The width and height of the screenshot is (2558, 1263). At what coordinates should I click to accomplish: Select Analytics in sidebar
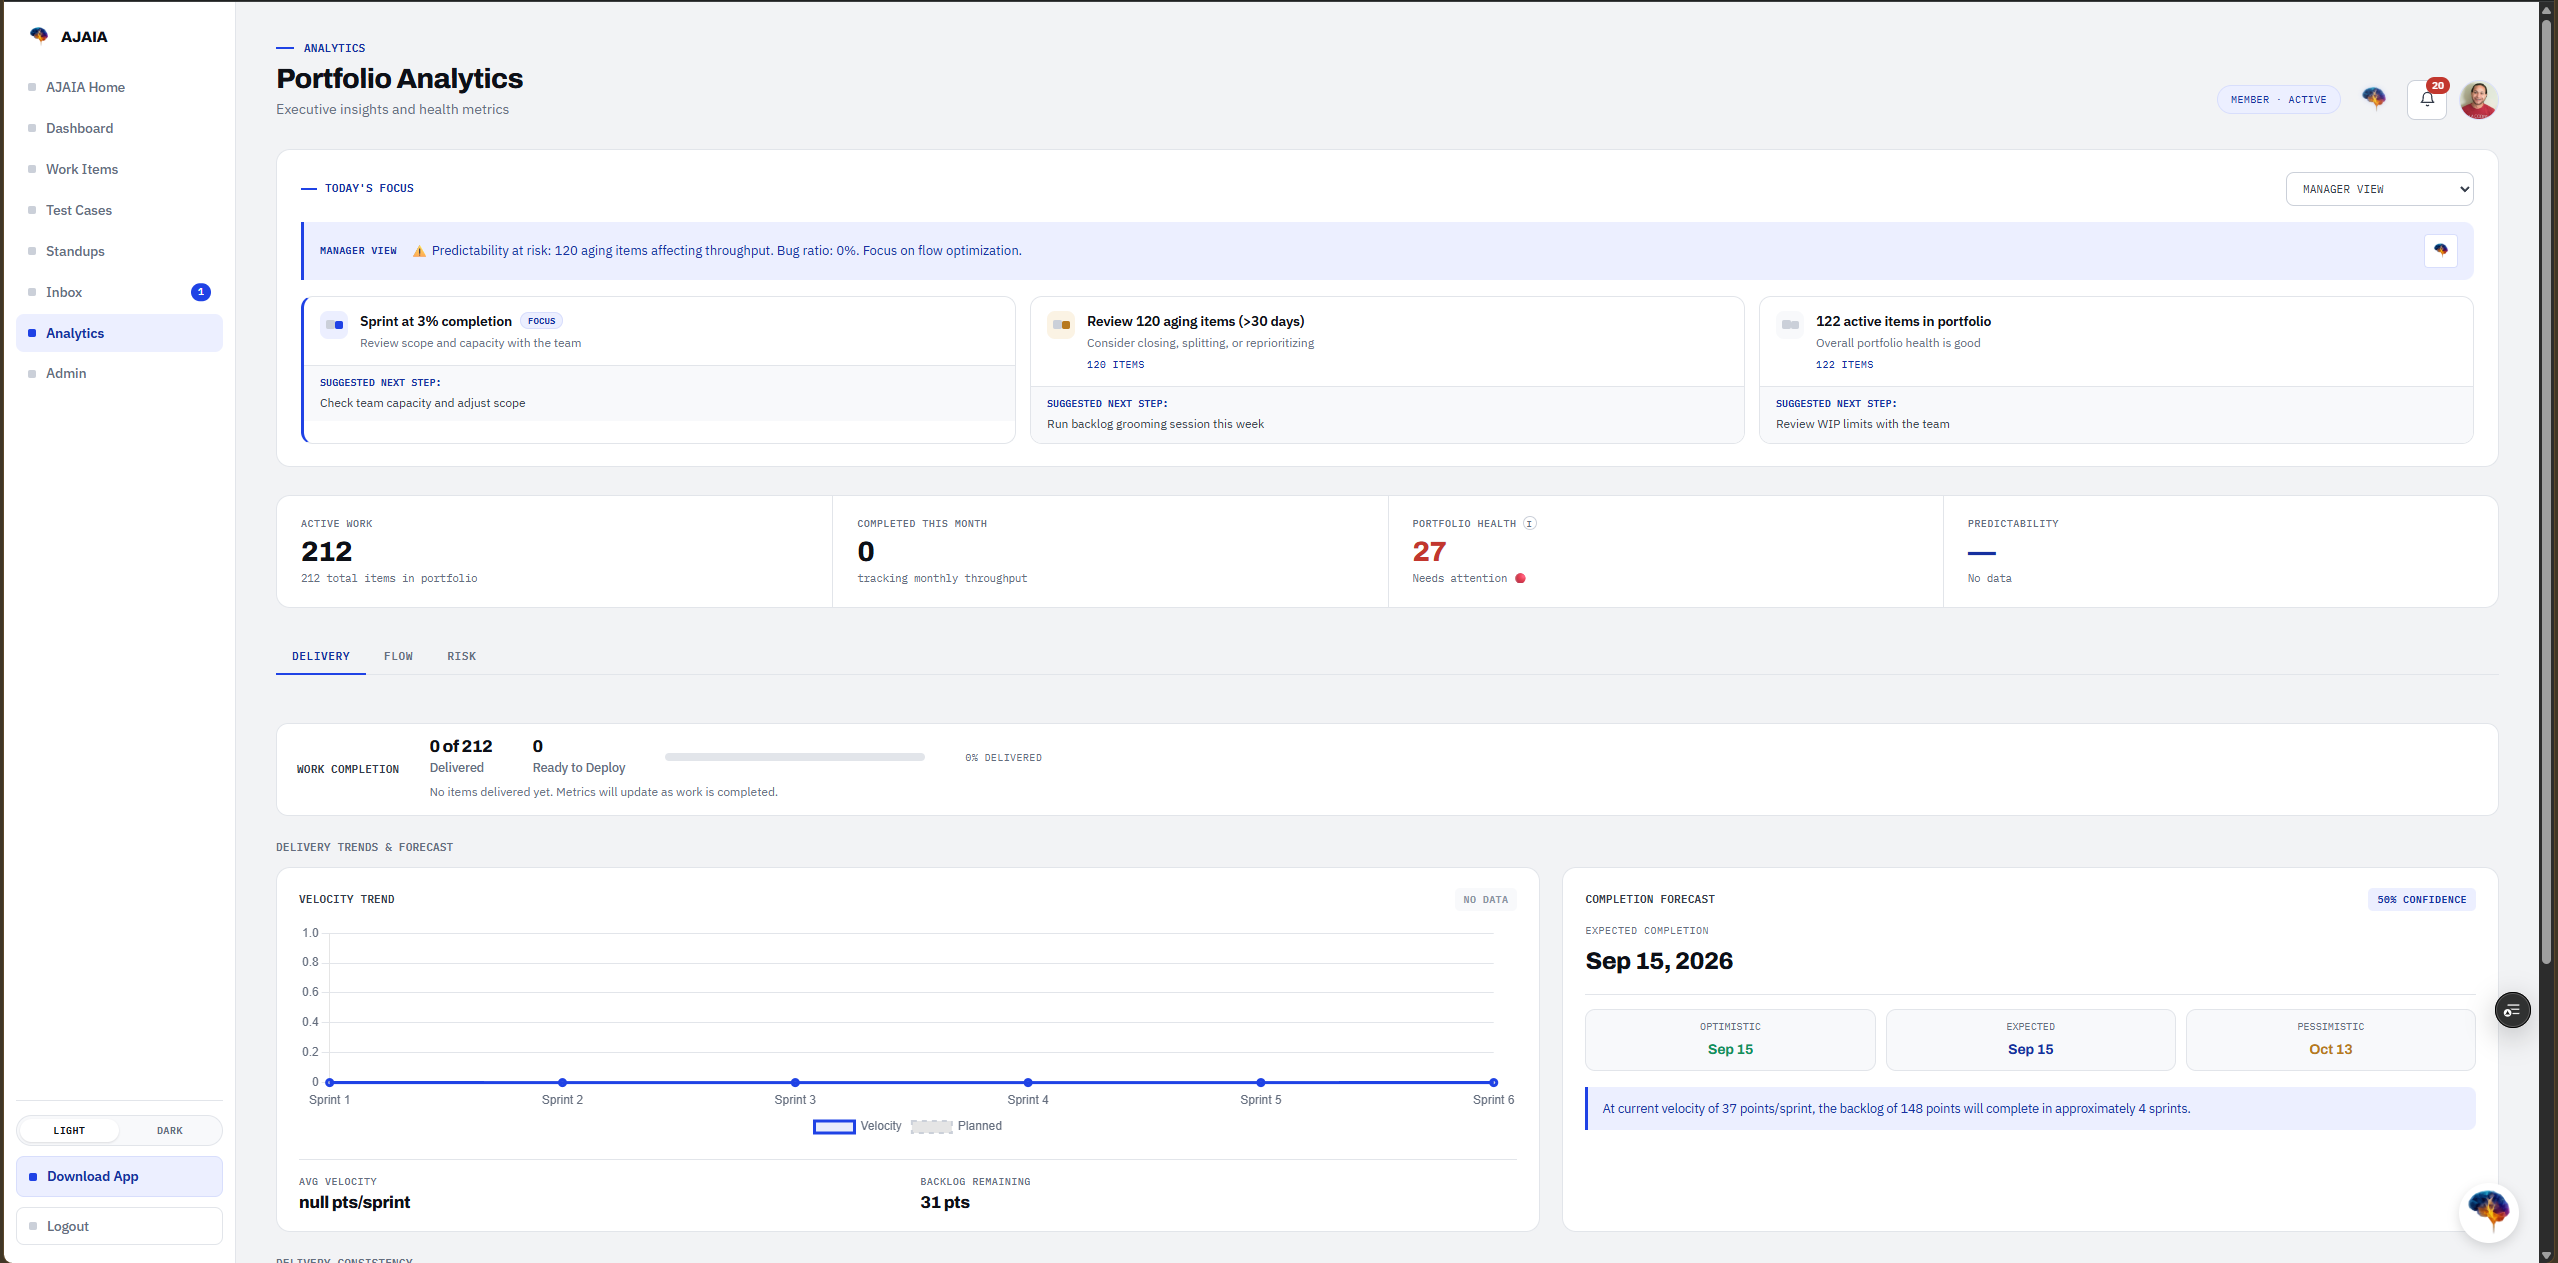(x=119, y=333)
